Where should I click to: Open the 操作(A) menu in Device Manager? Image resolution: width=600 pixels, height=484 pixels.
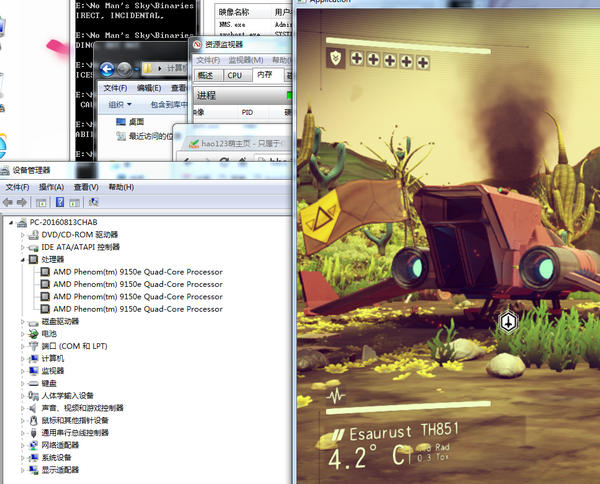click(x=51, y=187)
